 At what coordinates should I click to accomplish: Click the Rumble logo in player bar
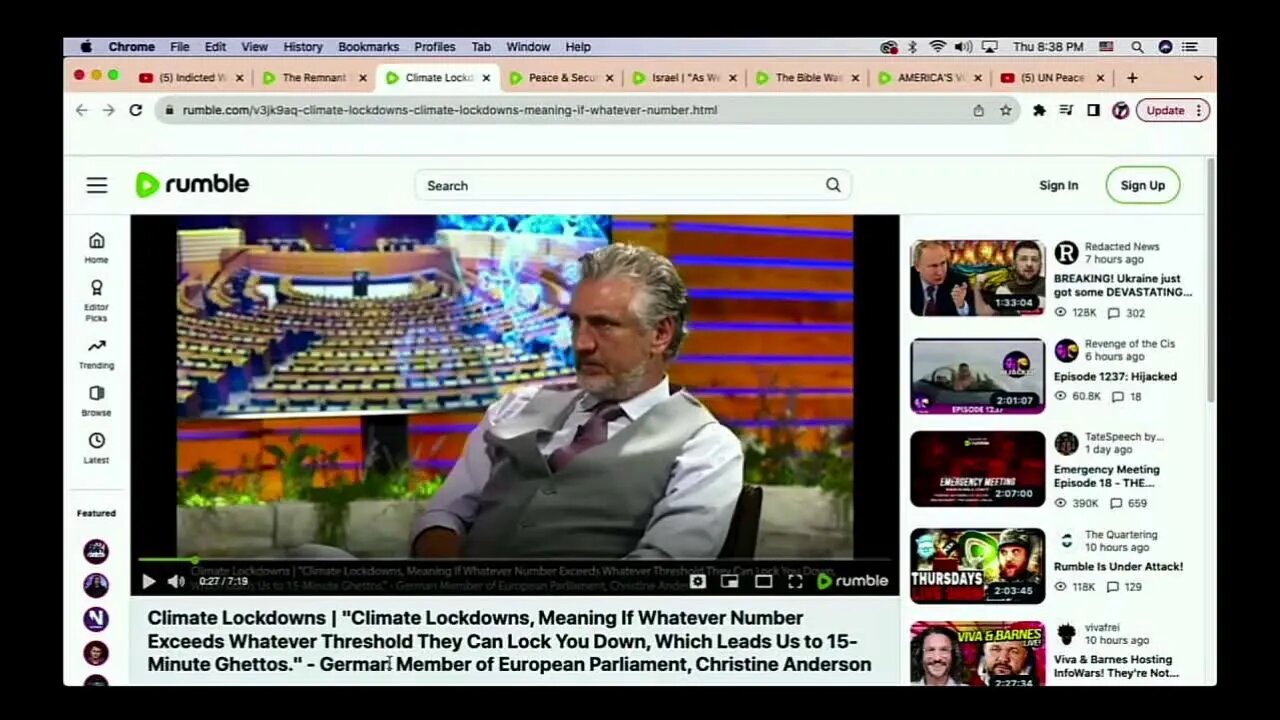pos(852,581)
